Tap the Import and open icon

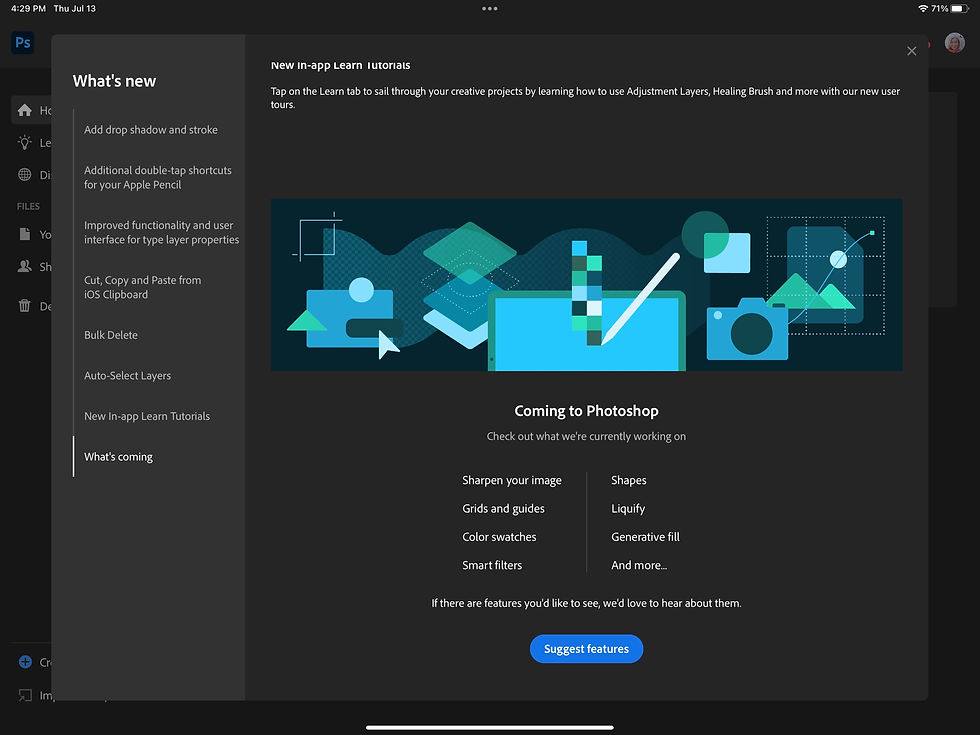tap(25, 695)
